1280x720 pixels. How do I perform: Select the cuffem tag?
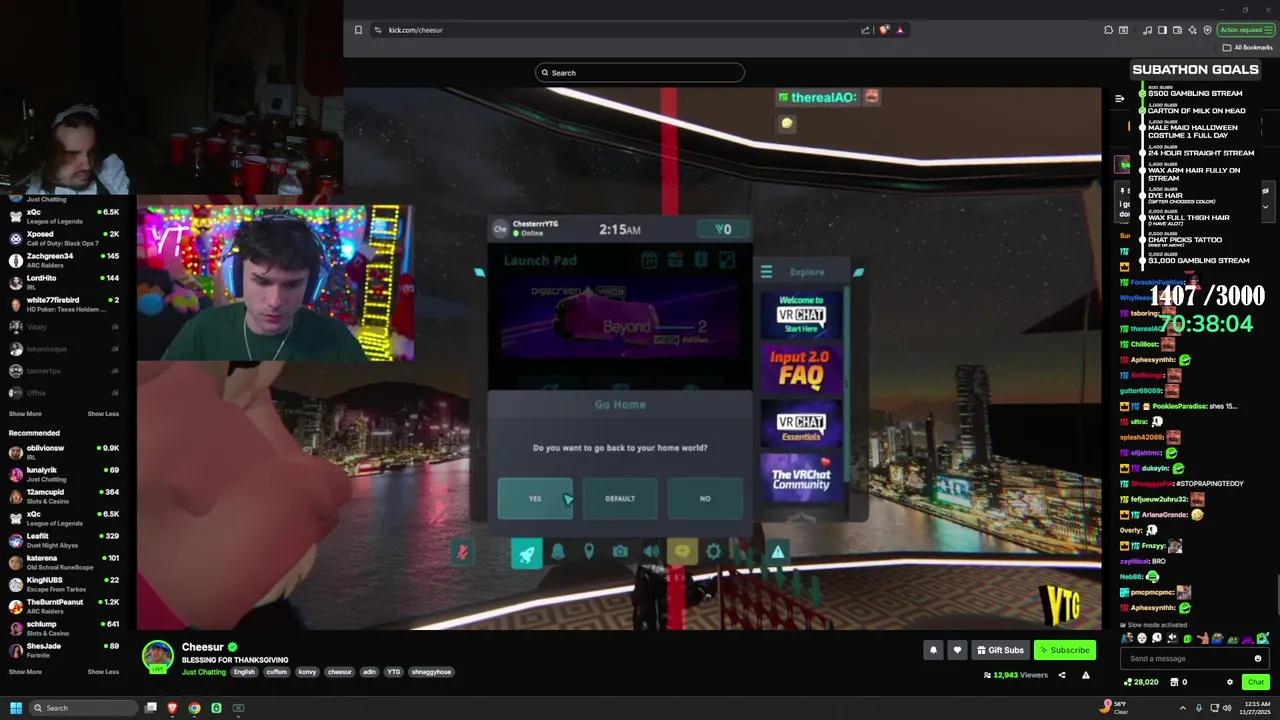tap(277, 672)
